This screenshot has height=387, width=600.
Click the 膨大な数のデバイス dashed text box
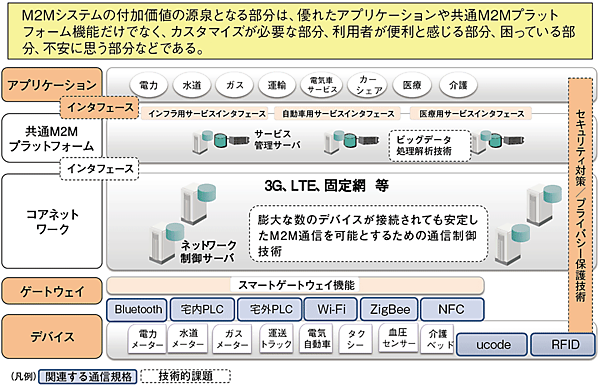coord(368,234)
